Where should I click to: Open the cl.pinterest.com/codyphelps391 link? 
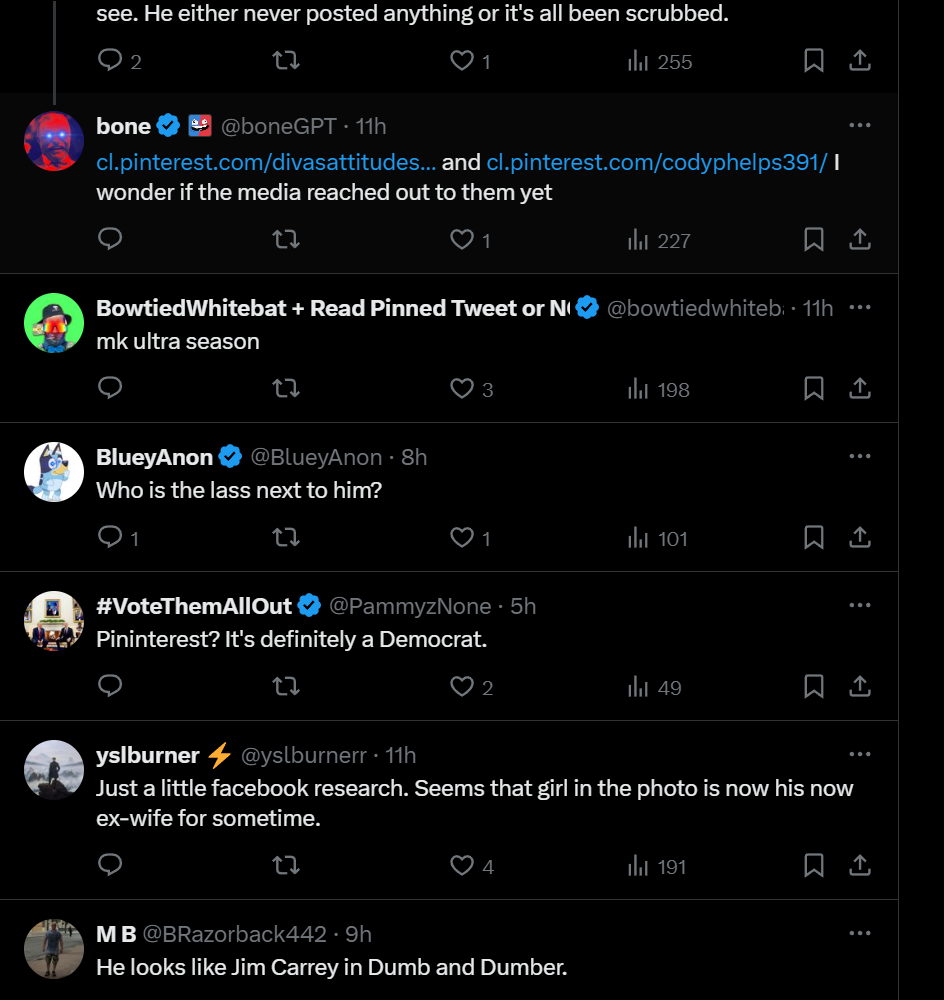coord(657,162)
